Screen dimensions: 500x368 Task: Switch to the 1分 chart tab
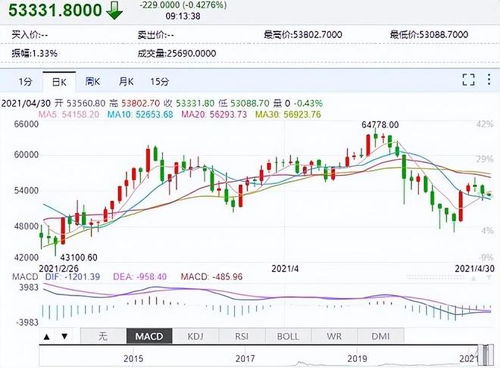click(25, 81)
